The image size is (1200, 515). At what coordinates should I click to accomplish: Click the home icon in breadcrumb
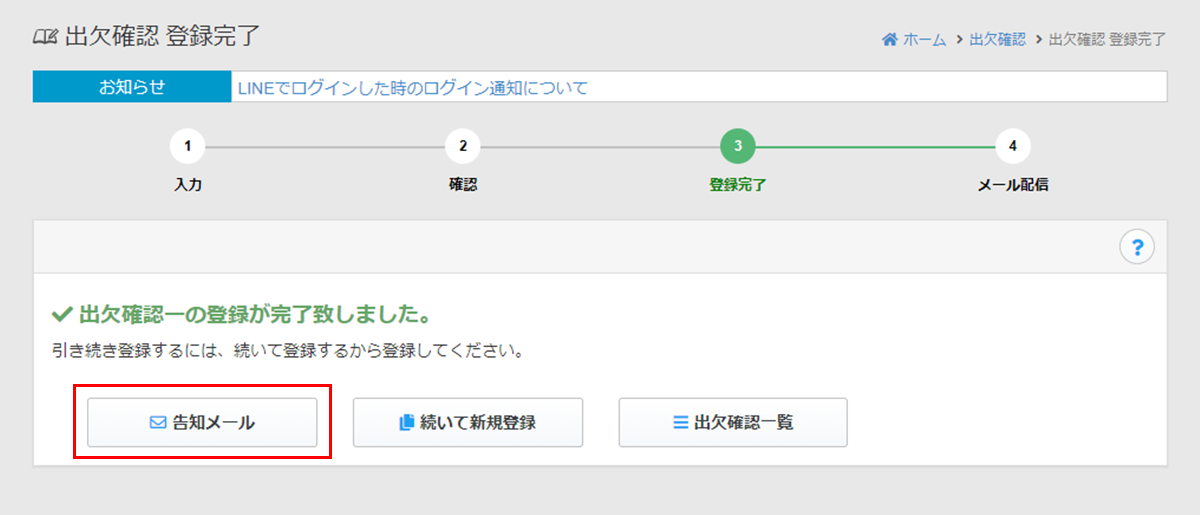point(889,39)
